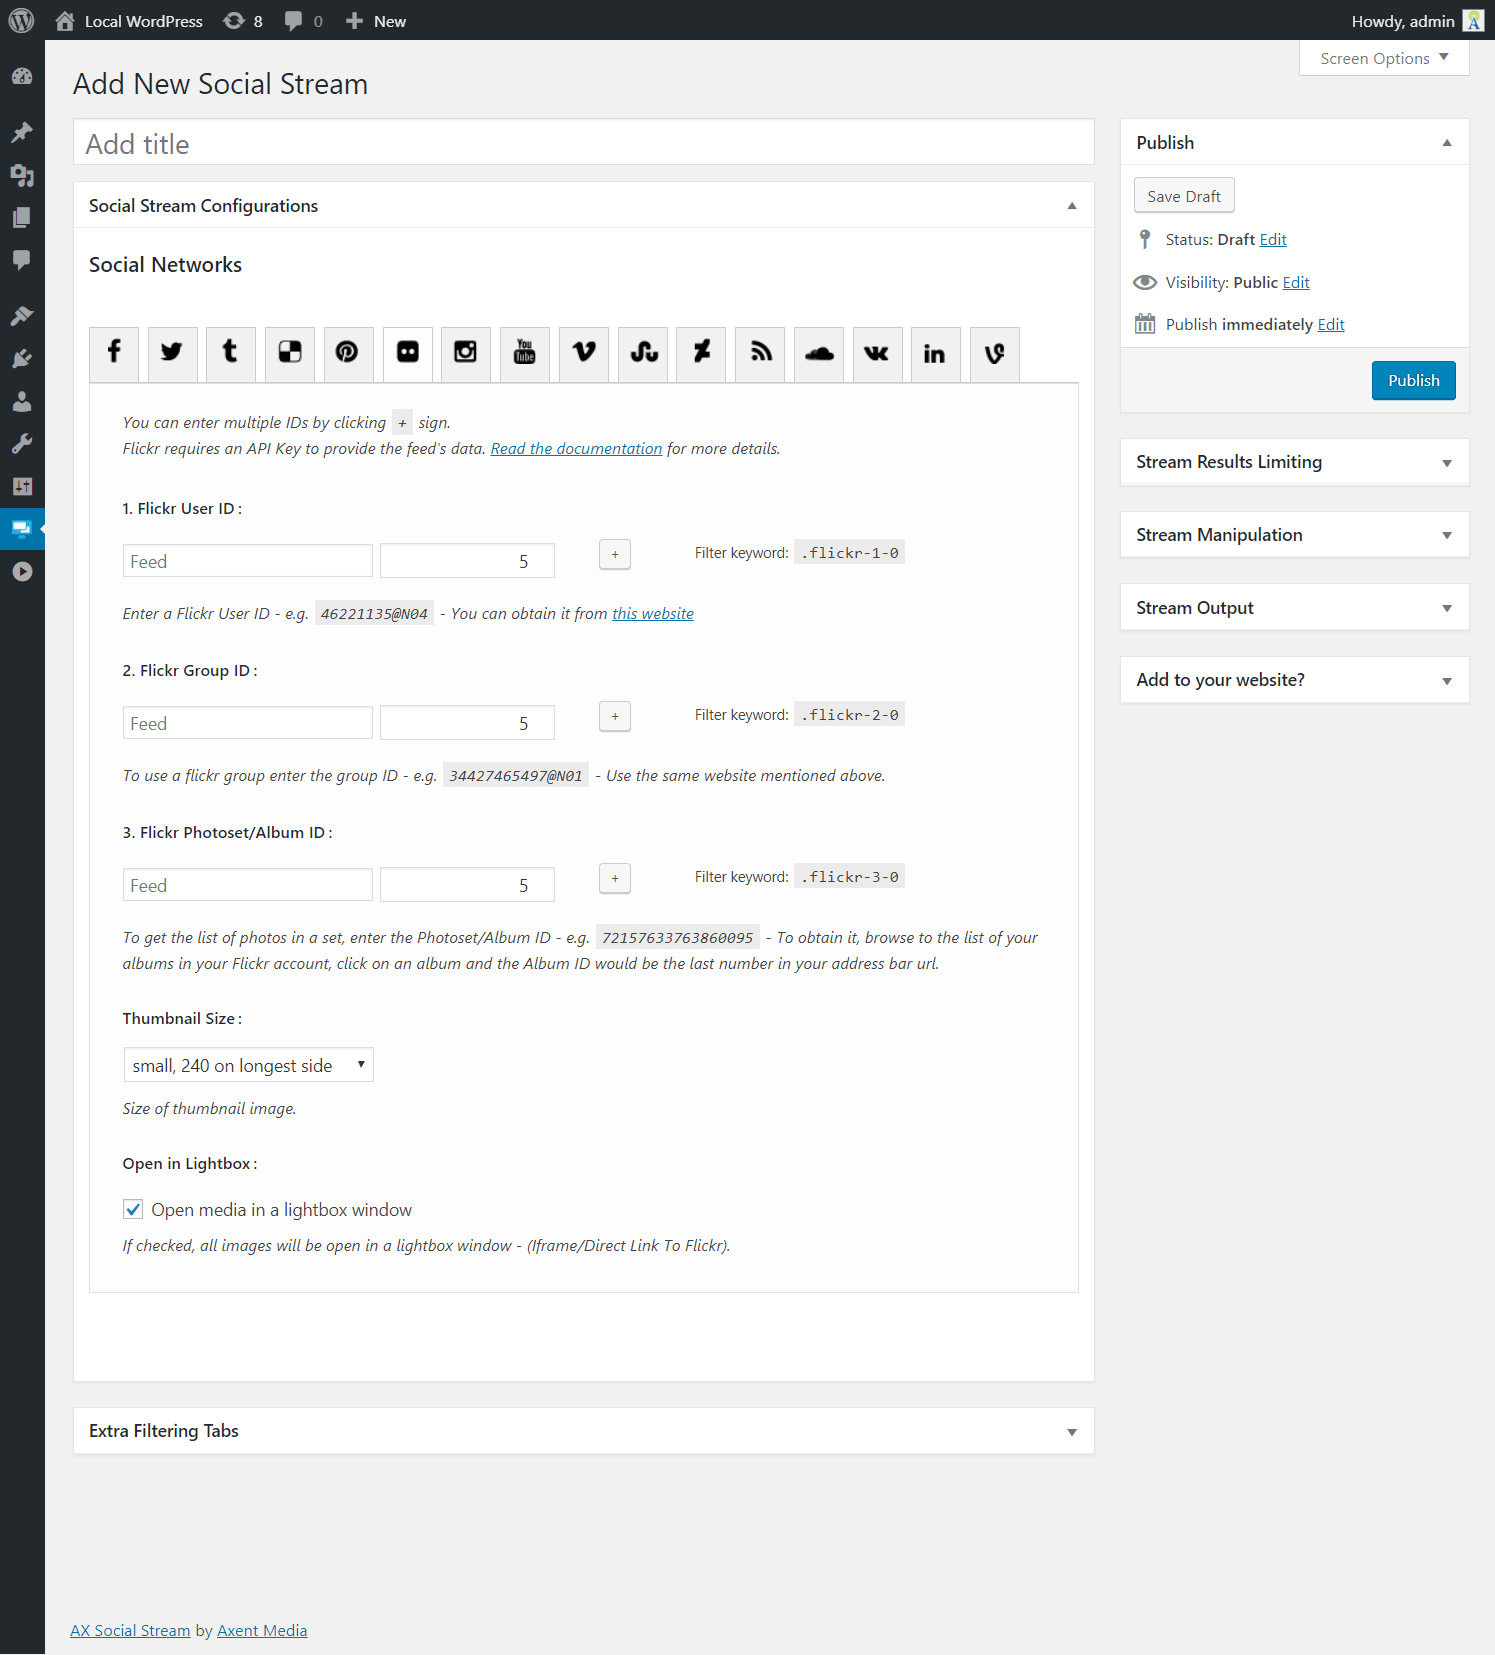The height and width of the screenshot is (1655, 1495).
Task: Open the Media library sidebar icon
Action: tap(22, 175)
